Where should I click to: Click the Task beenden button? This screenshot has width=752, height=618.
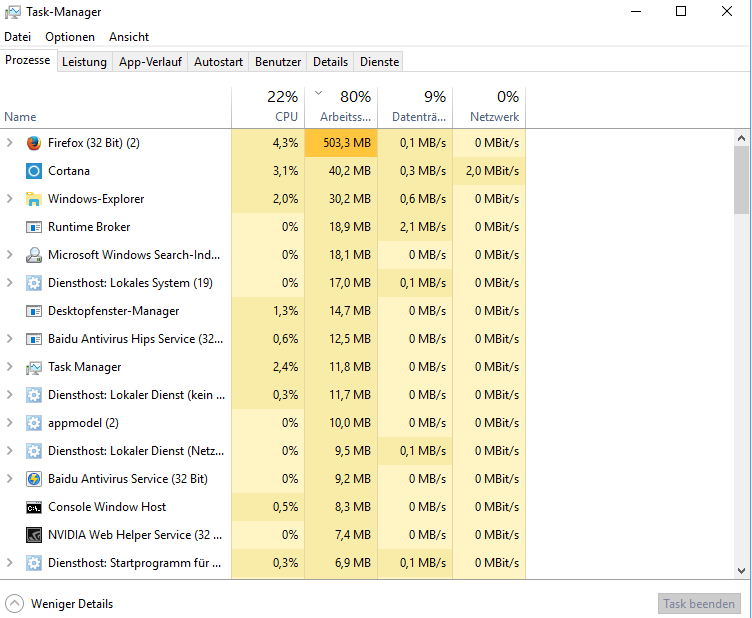699,604
